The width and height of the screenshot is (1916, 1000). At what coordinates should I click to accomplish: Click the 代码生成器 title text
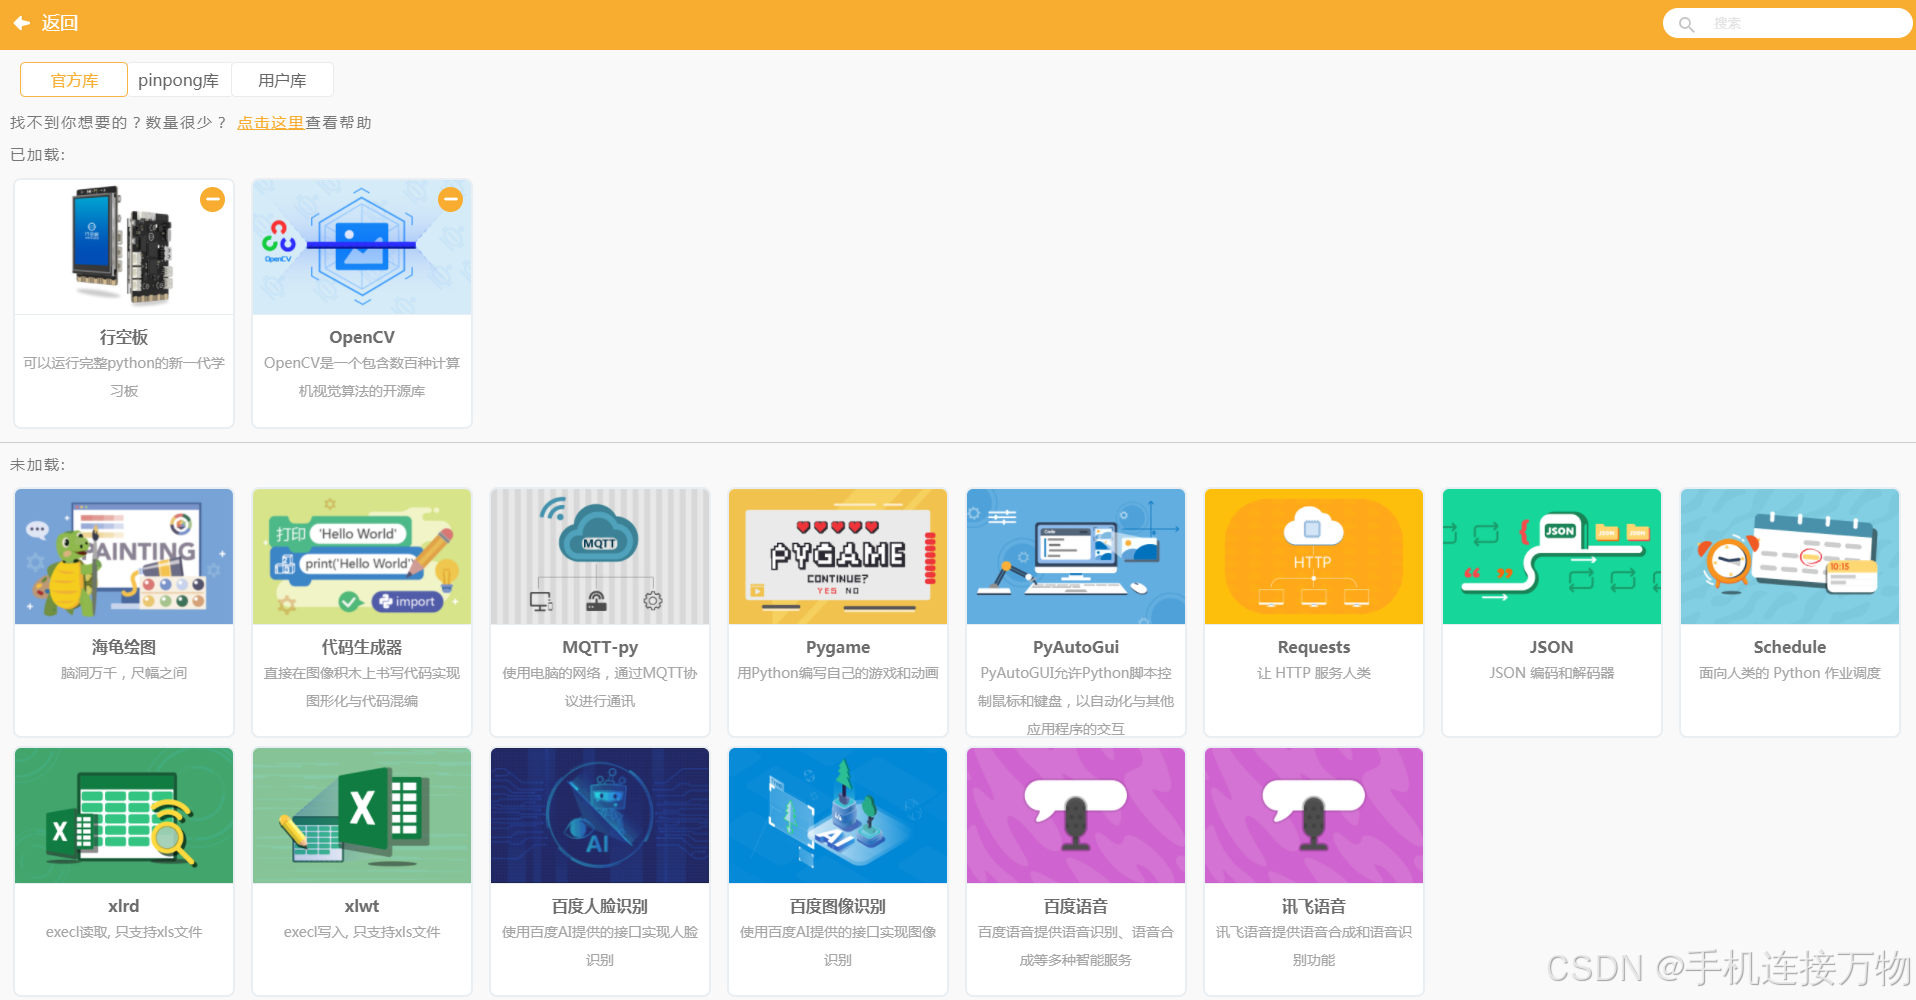pos(362,647)
